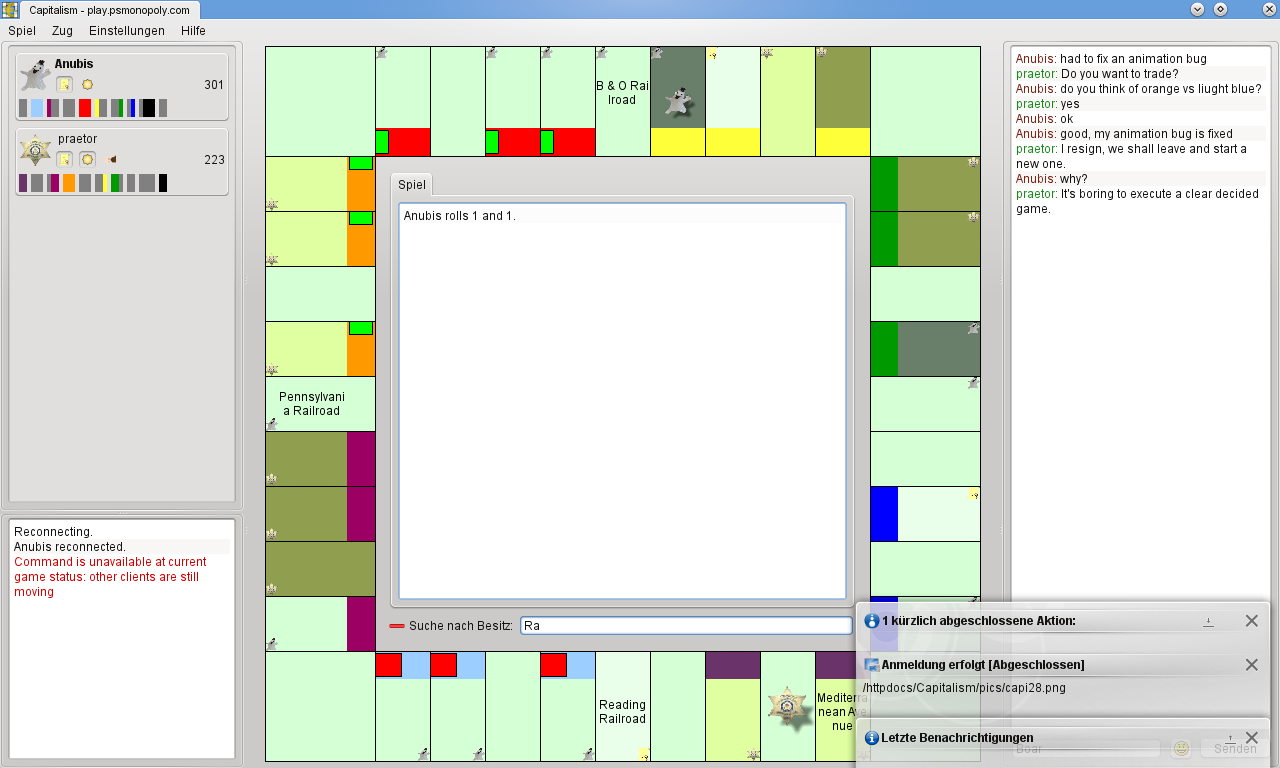Click praetor's sheriff star avatar in player list
The image size is (1280, 768).
(x=36, y=150)
